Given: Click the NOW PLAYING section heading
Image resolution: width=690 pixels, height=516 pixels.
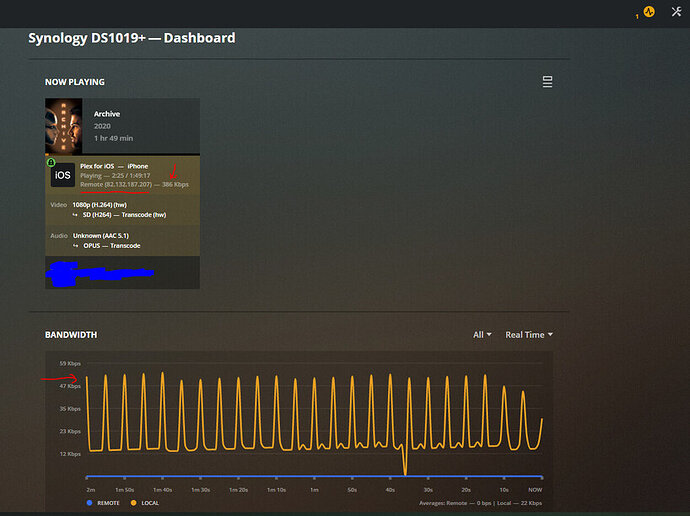Looking at the screenshot, I should point(75,82).
